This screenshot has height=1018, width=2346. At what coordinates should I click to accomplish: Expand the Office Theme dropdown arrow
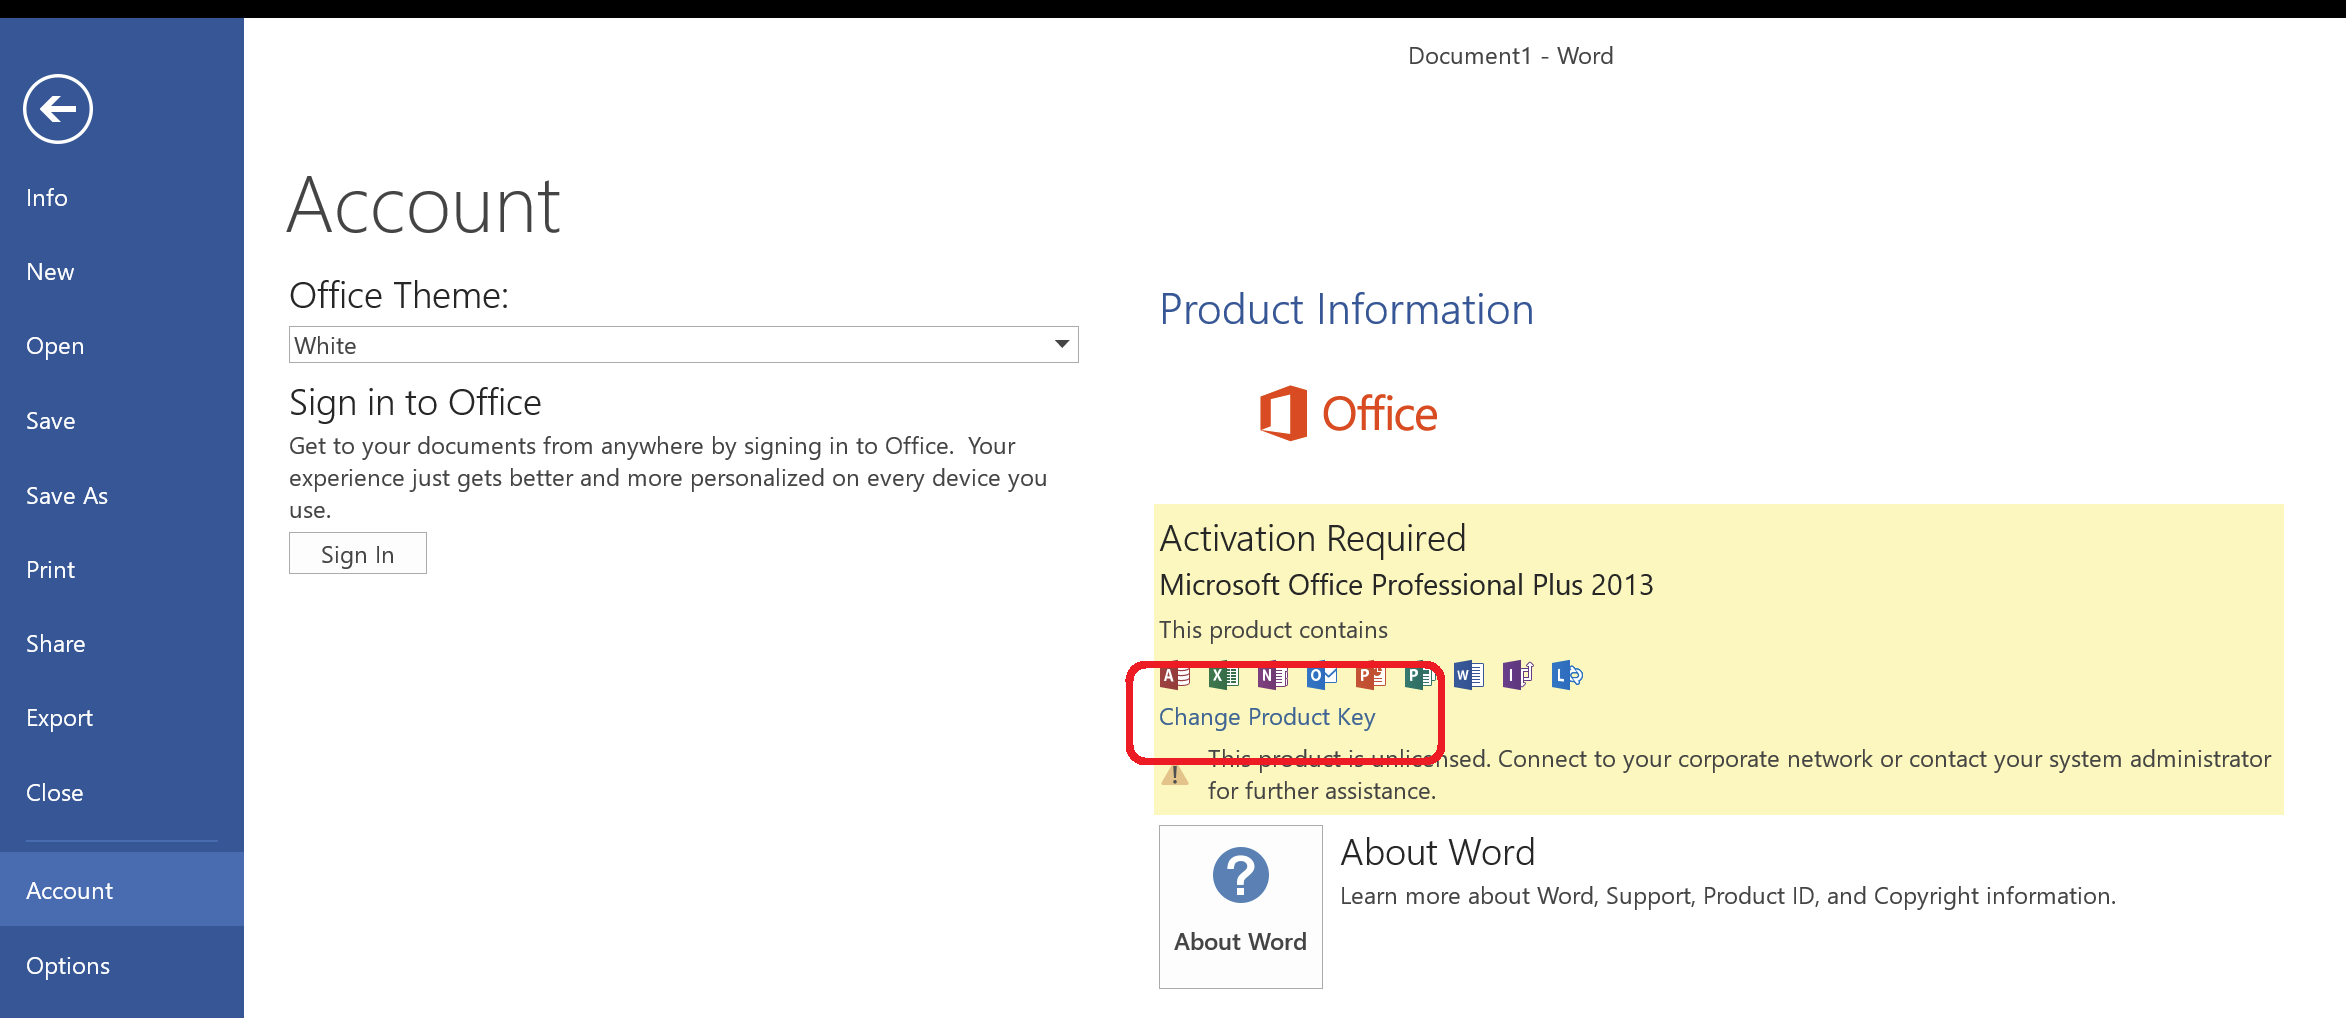[x=1062, y=345]
